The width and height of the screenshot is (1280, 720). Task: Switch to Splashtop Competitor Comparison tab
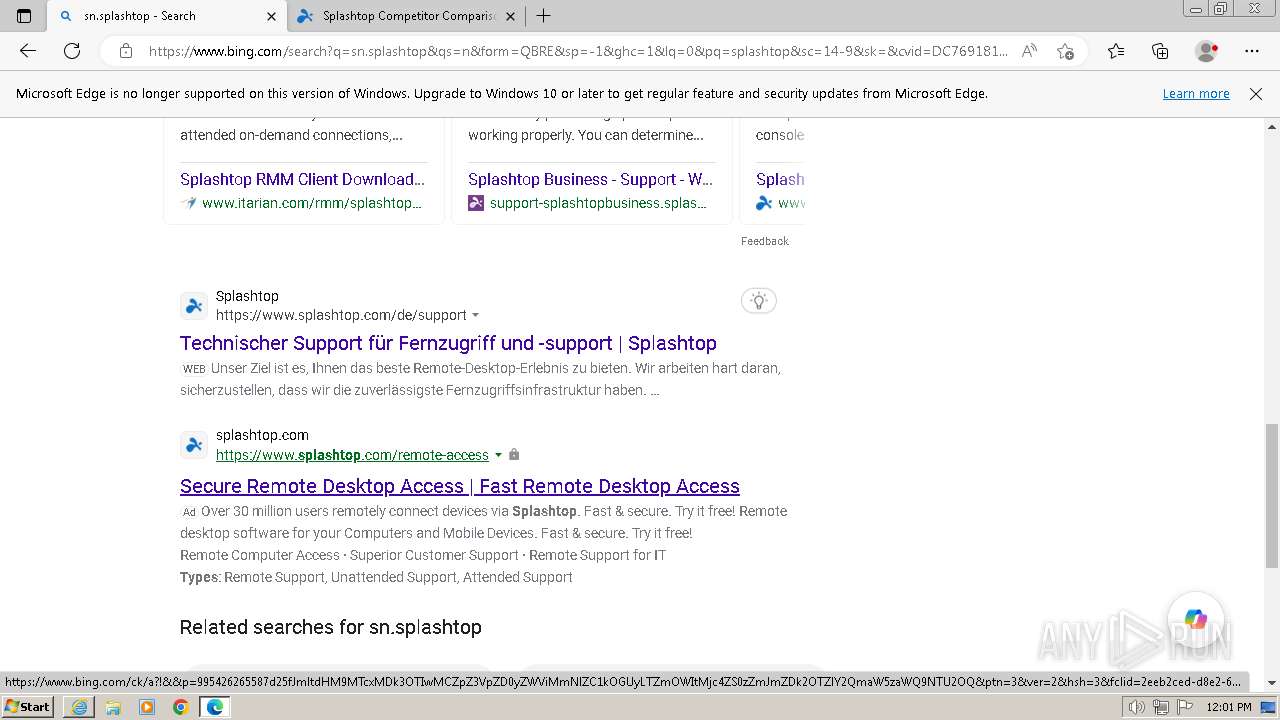(406, 16)
